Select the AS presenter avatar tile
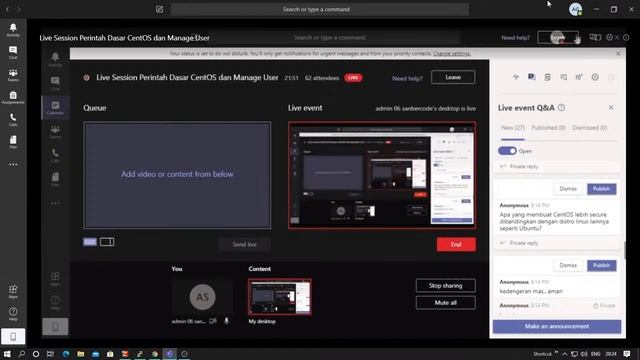Screen dimensions: 640x360 [202, 297]
